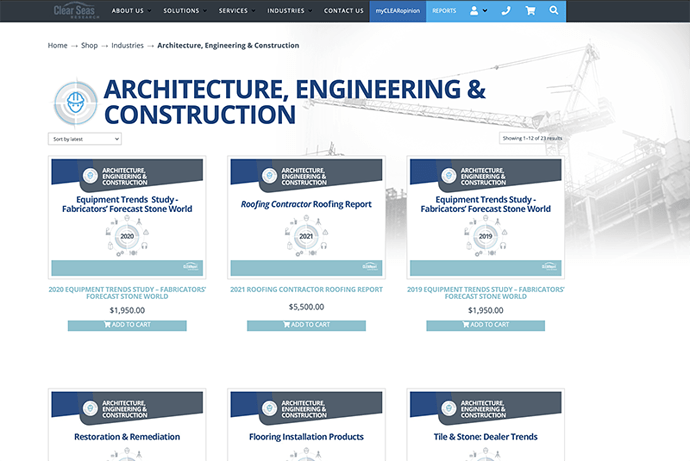Go to Shop breadcrumb
690x461 pixels.
(89, 45)
